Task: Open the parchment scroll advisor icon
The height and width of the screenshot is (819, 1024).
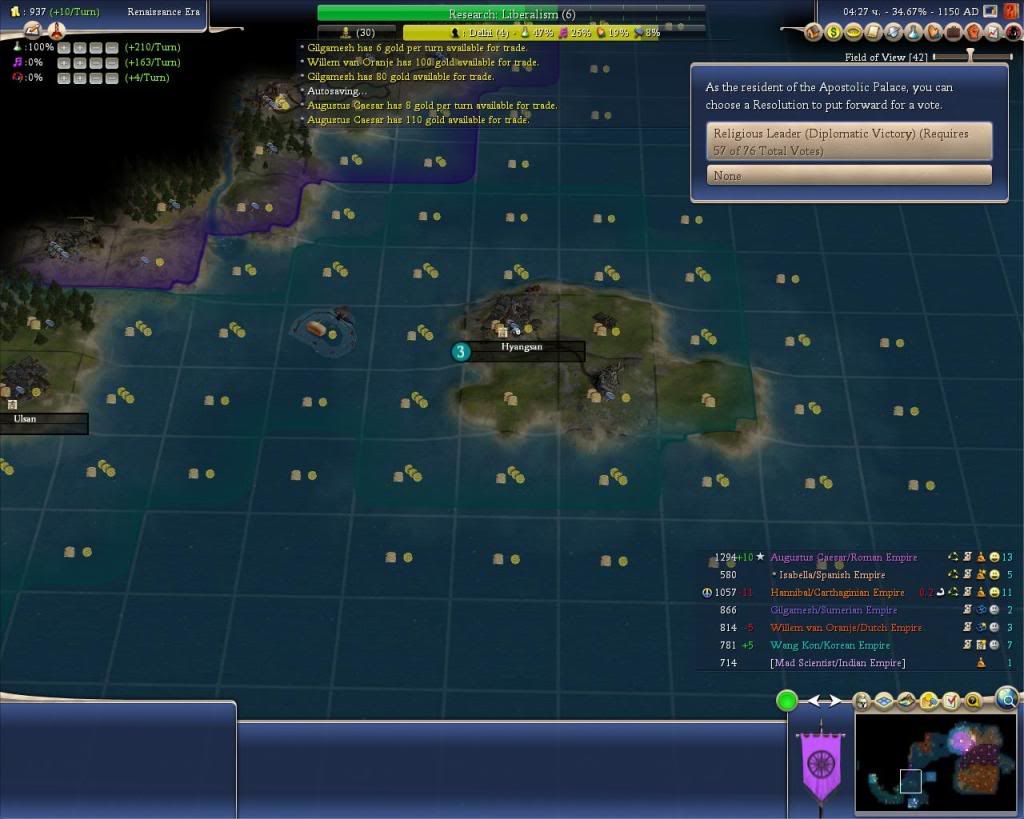Action: click(x=873, y=32)
